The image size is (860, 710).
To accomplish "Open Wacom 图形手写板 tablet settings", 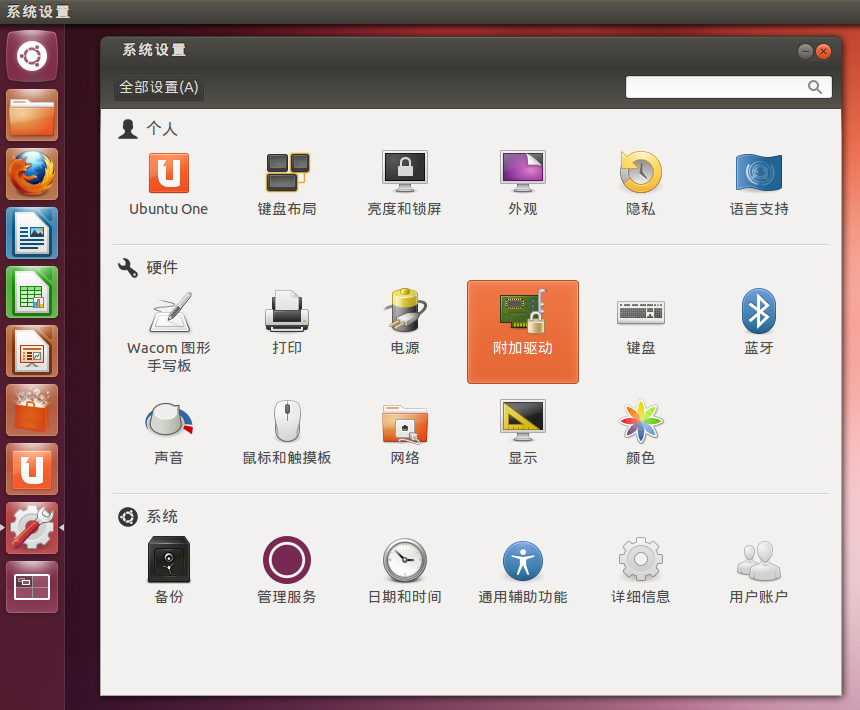I will [169, 332].
